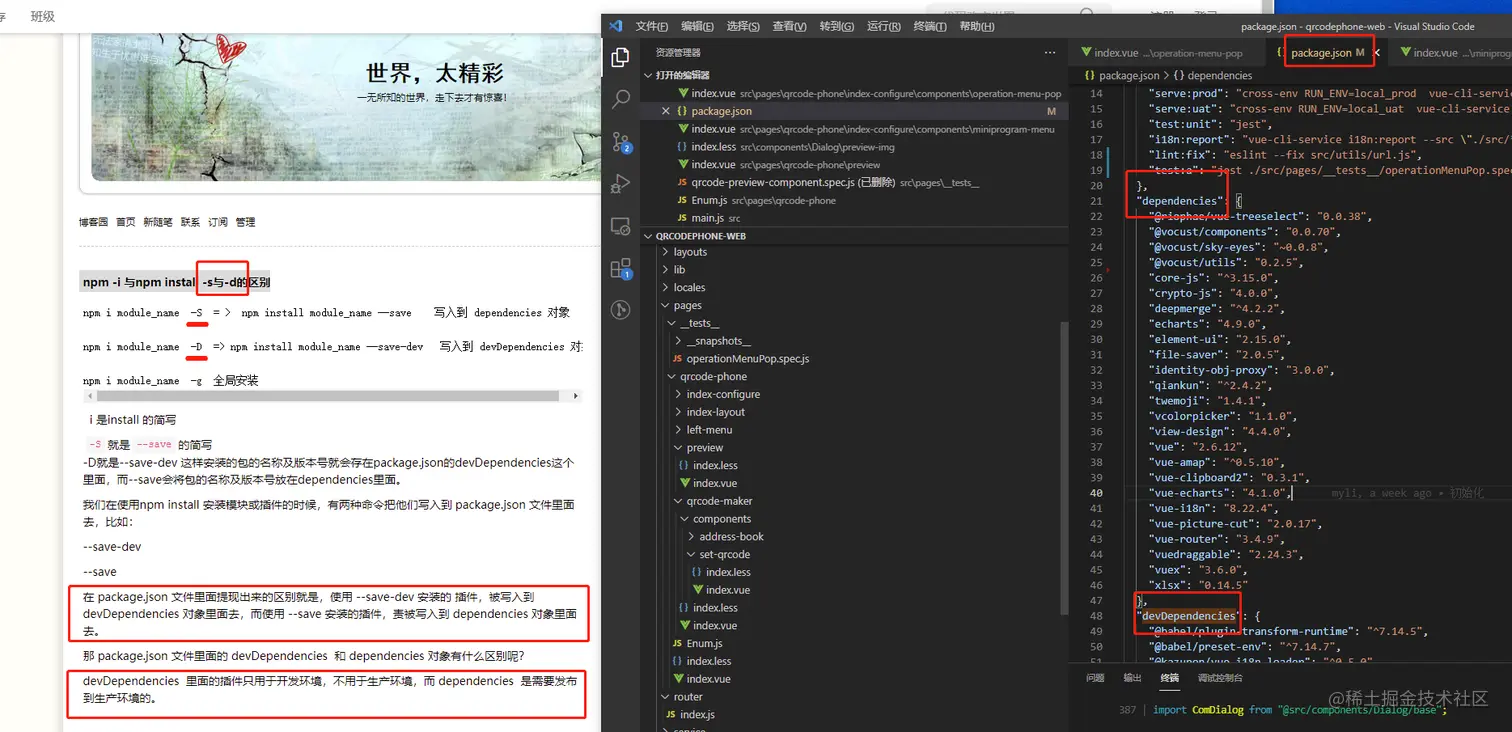1512x732 pixels.
Task: Open the 编辑(E) menu
Action: click(x=697, y=27)
